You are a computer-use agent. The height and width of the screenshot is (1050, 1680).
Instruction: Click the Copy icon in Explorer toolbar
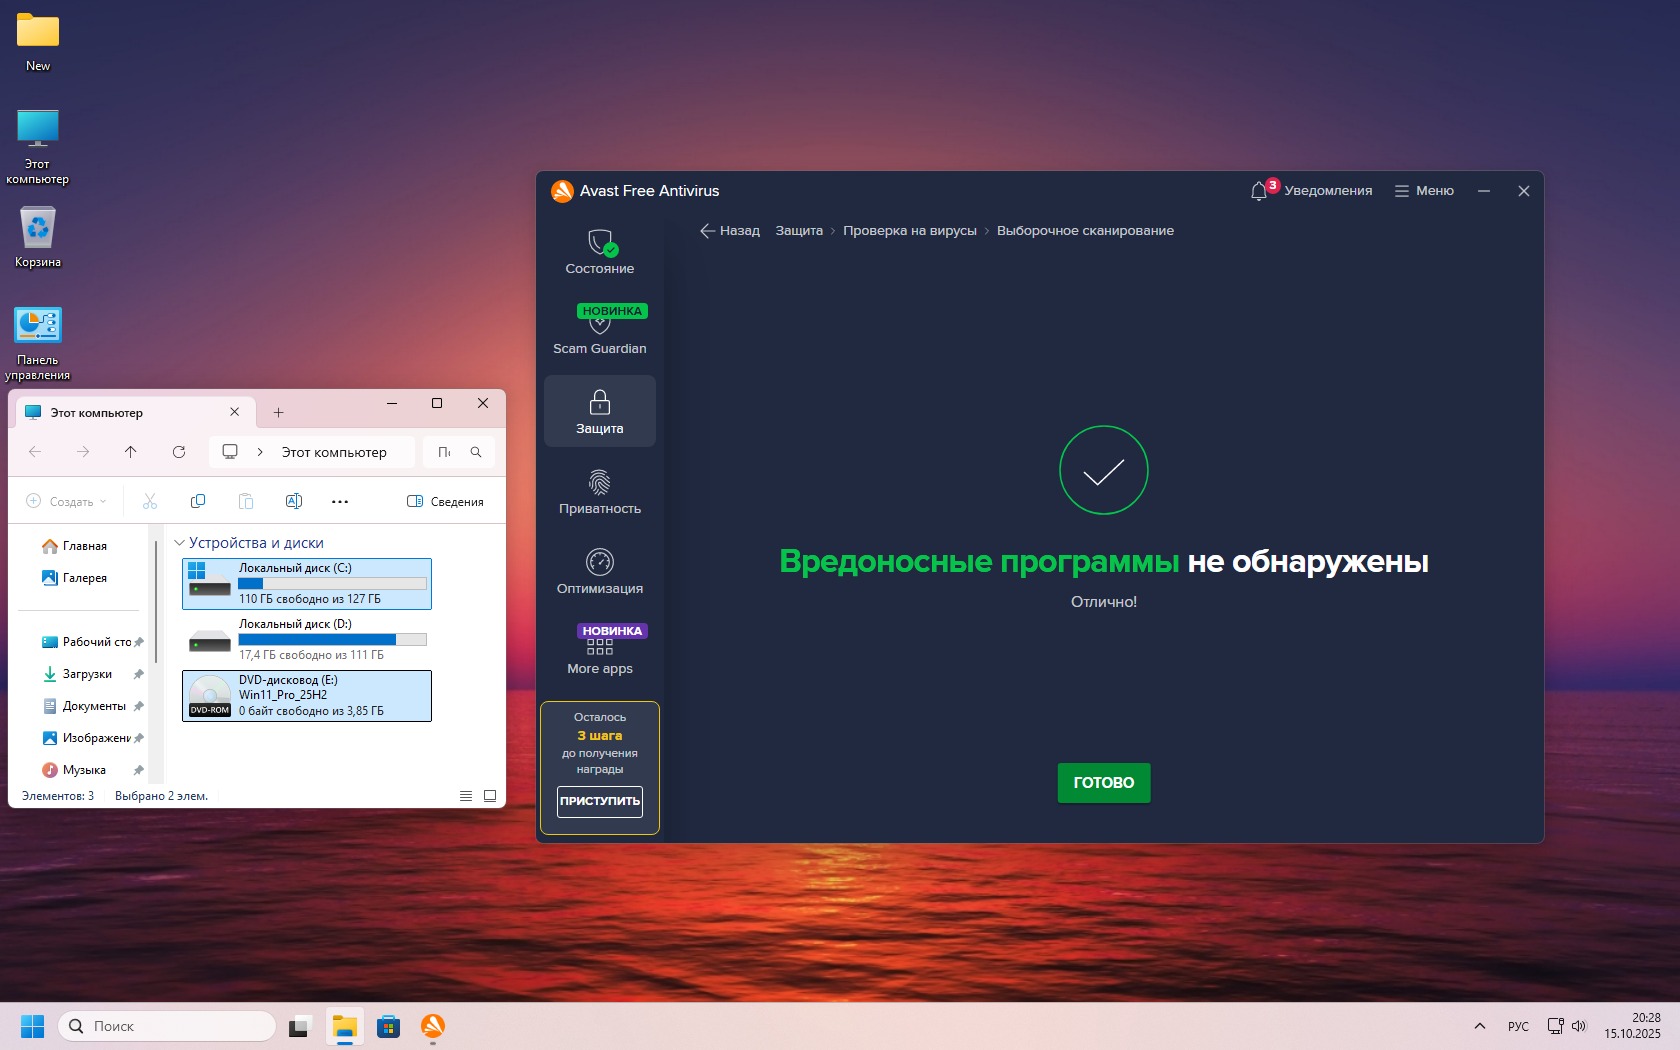pos(198,501)
